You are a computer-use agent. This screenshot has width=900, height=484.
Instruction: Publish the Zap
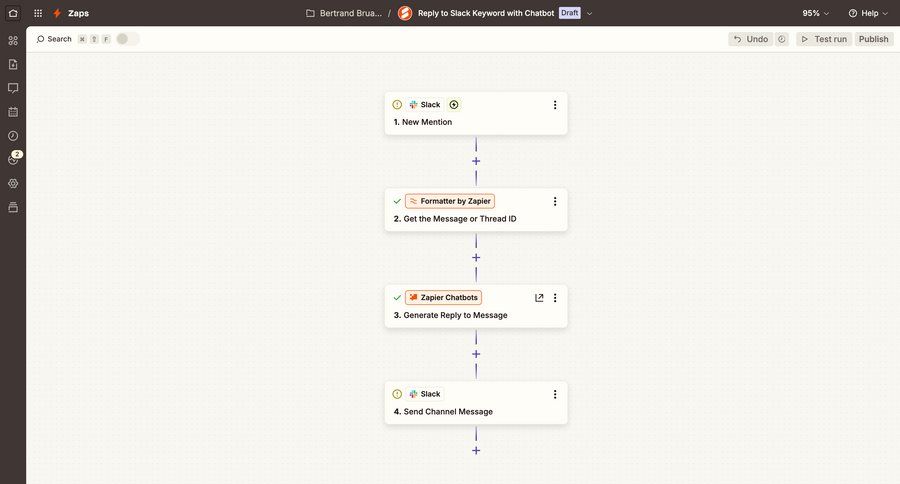coord(874,39)
